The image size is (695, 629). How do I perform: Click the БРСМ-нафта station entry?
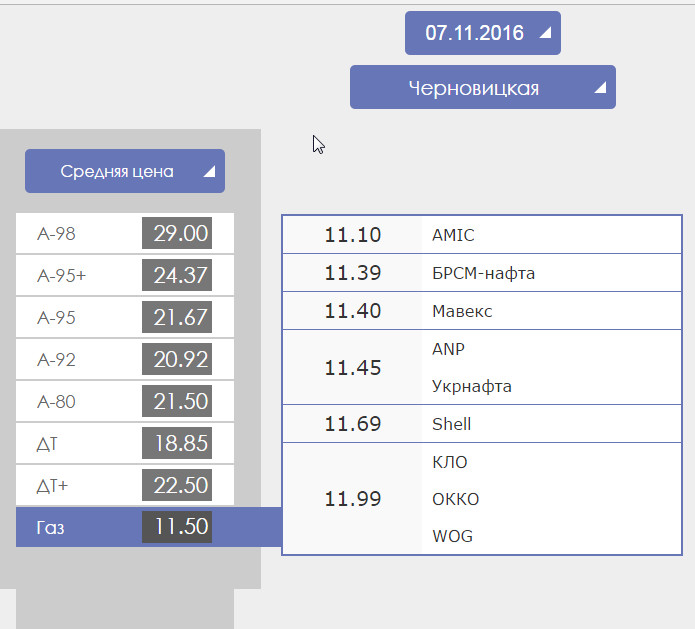click(x=475, y=273)
